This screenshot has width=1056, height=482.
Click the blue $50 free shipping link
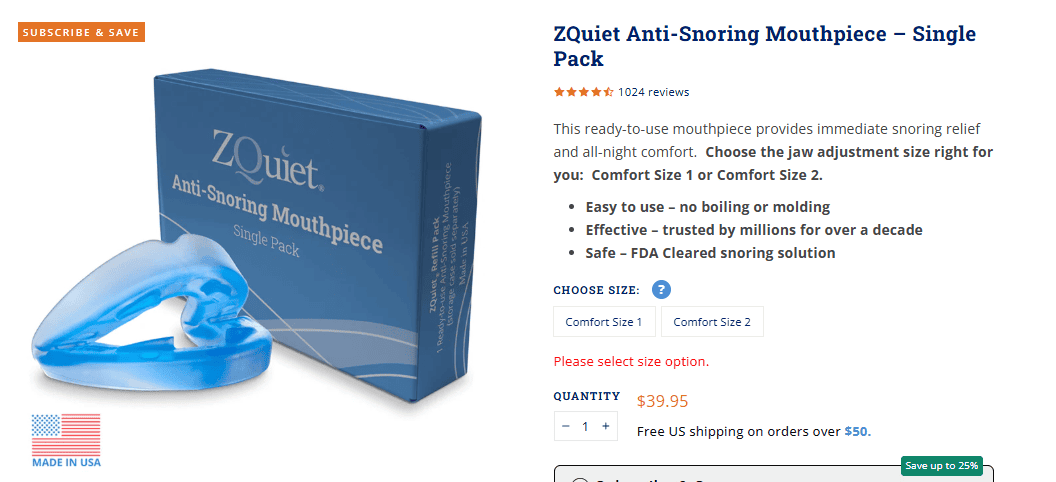pos(857,432)
